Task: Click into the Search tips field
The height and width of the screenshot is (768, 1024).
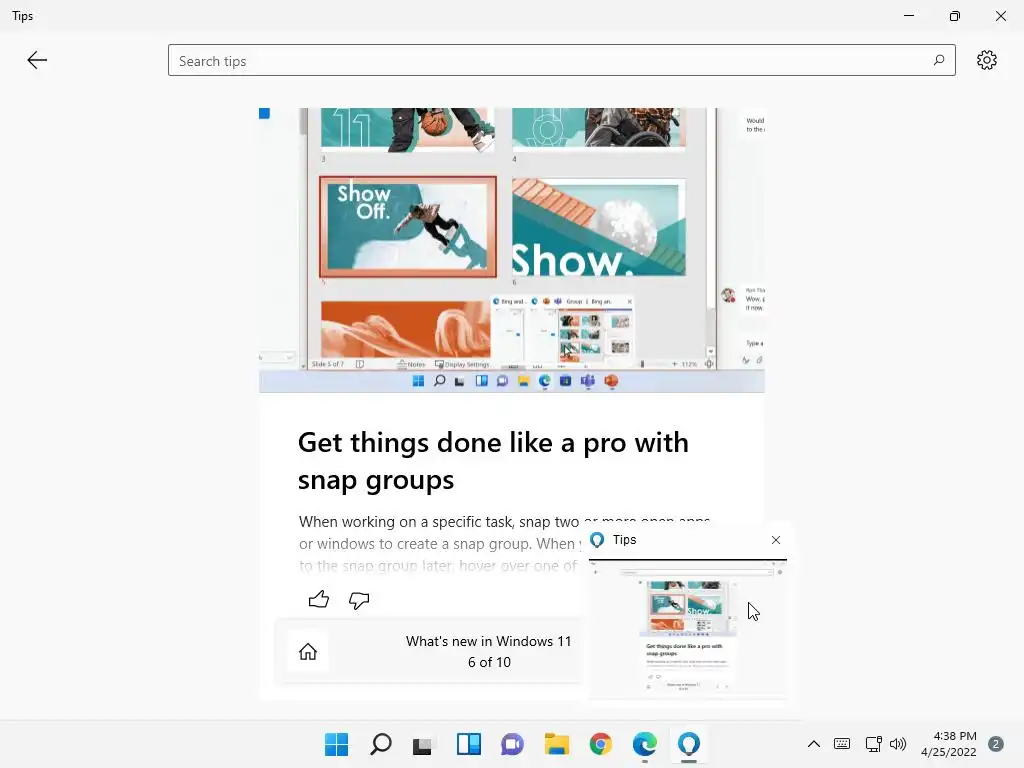Action: 562,60
